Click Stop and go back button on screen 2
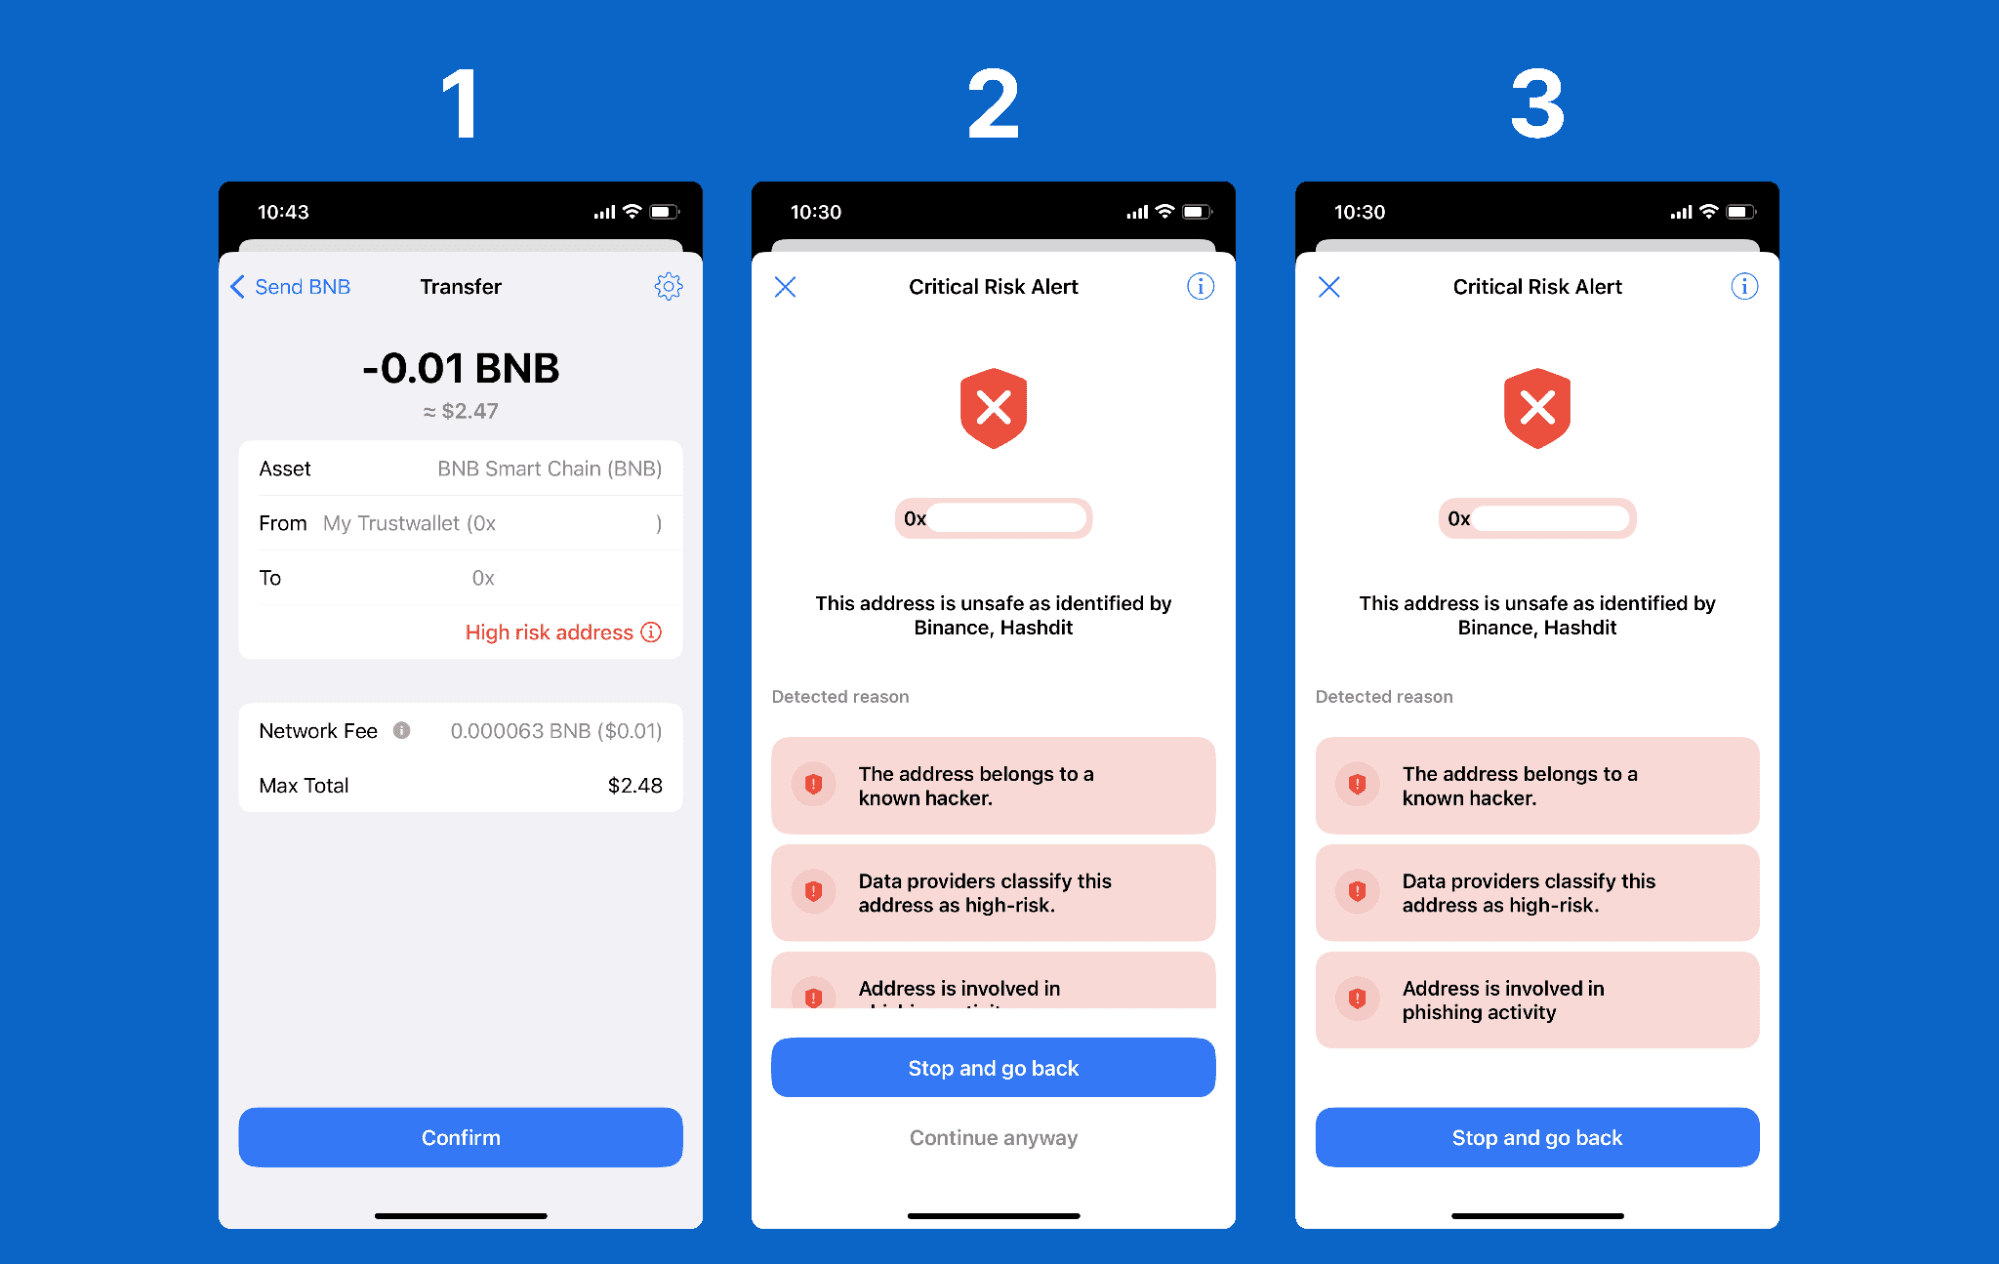Screen dimensions: 1999x1265 tap(994, 1052)
